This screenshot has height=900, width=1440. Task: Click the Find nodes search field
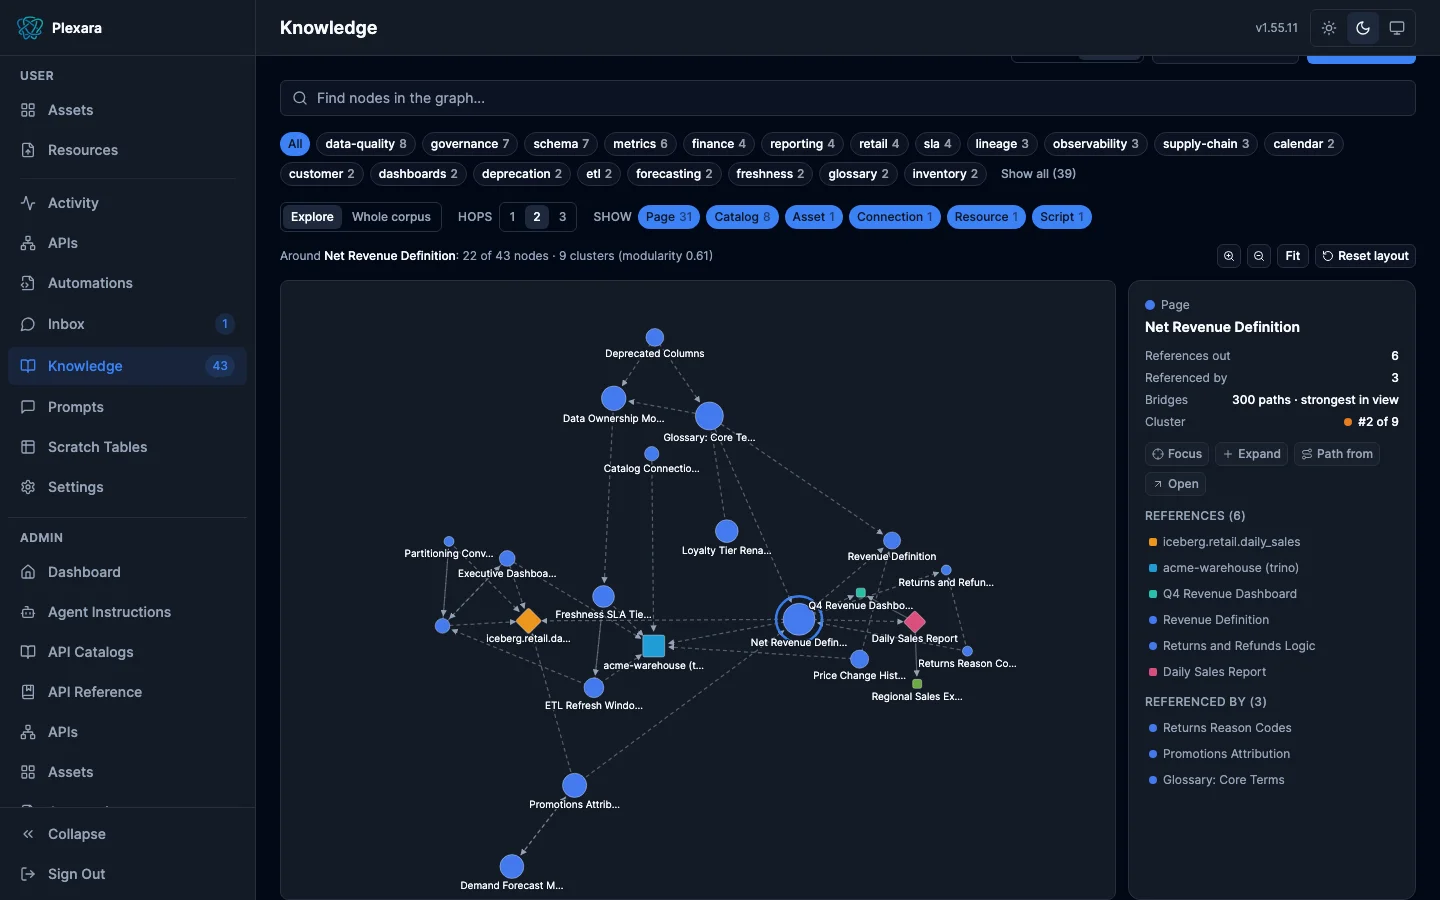coord(848,98)
